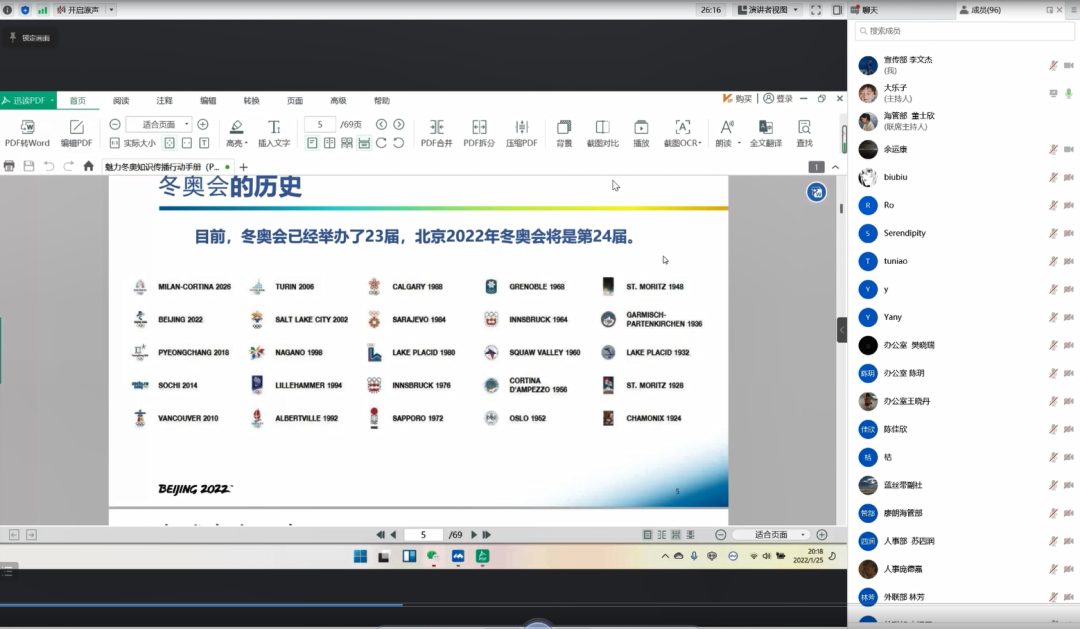Add a new document tab with plus
Screen dimensions: 1080x629
(x=243, y=167)
